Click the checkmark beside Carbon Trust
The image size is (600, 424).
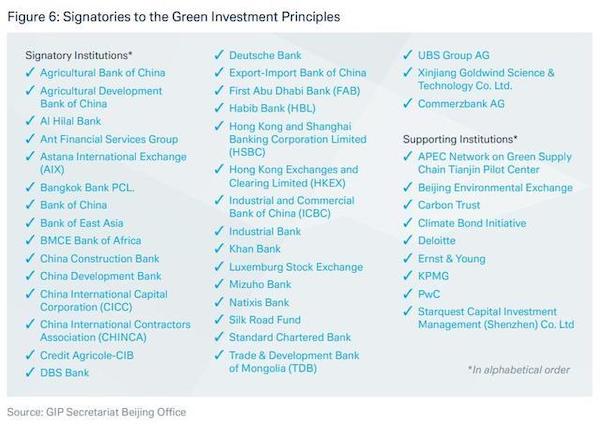pyautogui.click(x=408, y=204)
